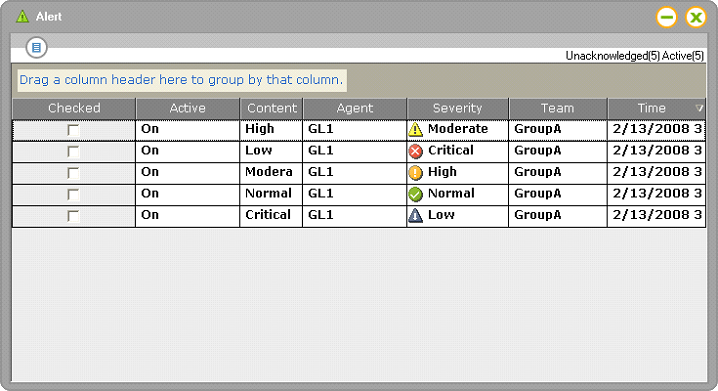Click the green Alert triangle title icon

point(22,17)
